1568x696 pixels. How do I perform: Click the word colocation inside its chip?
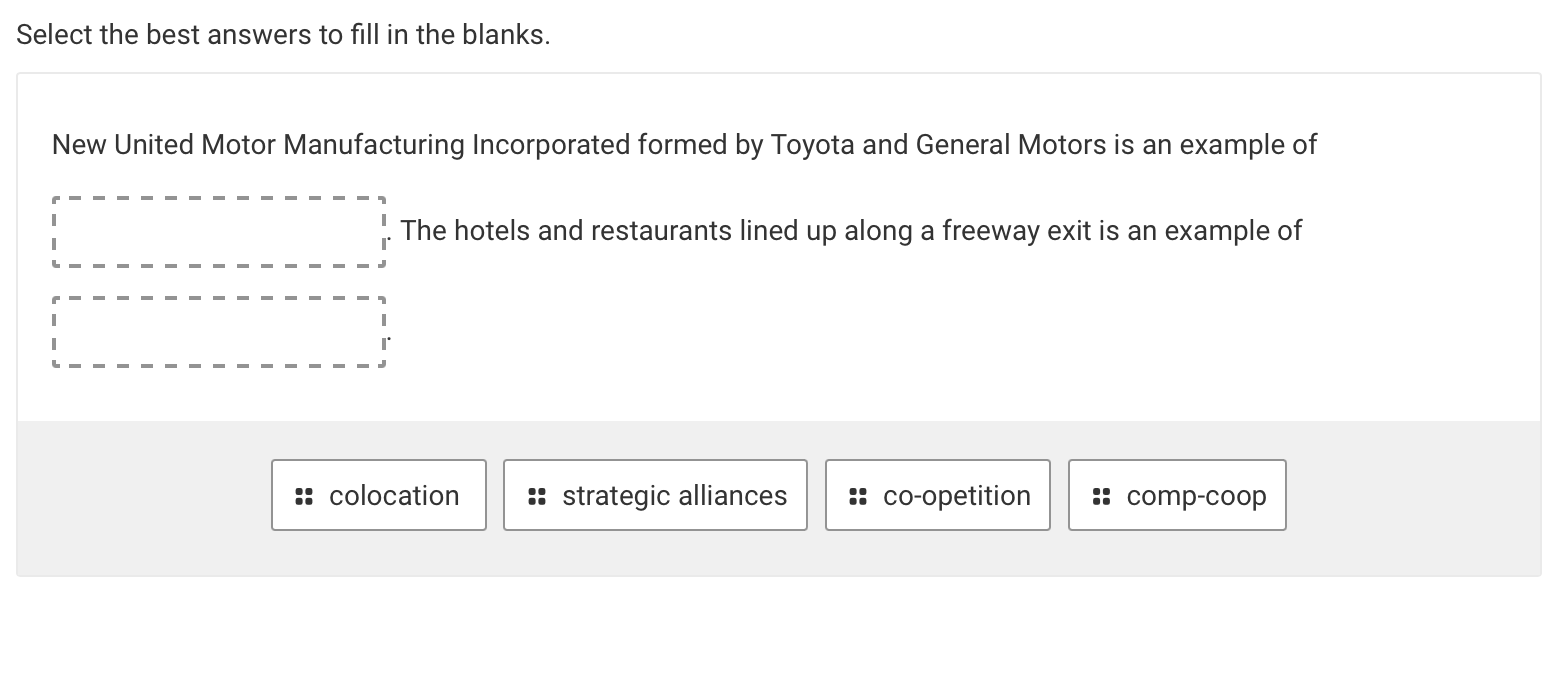pyautogui.click(x=394, y=494)
